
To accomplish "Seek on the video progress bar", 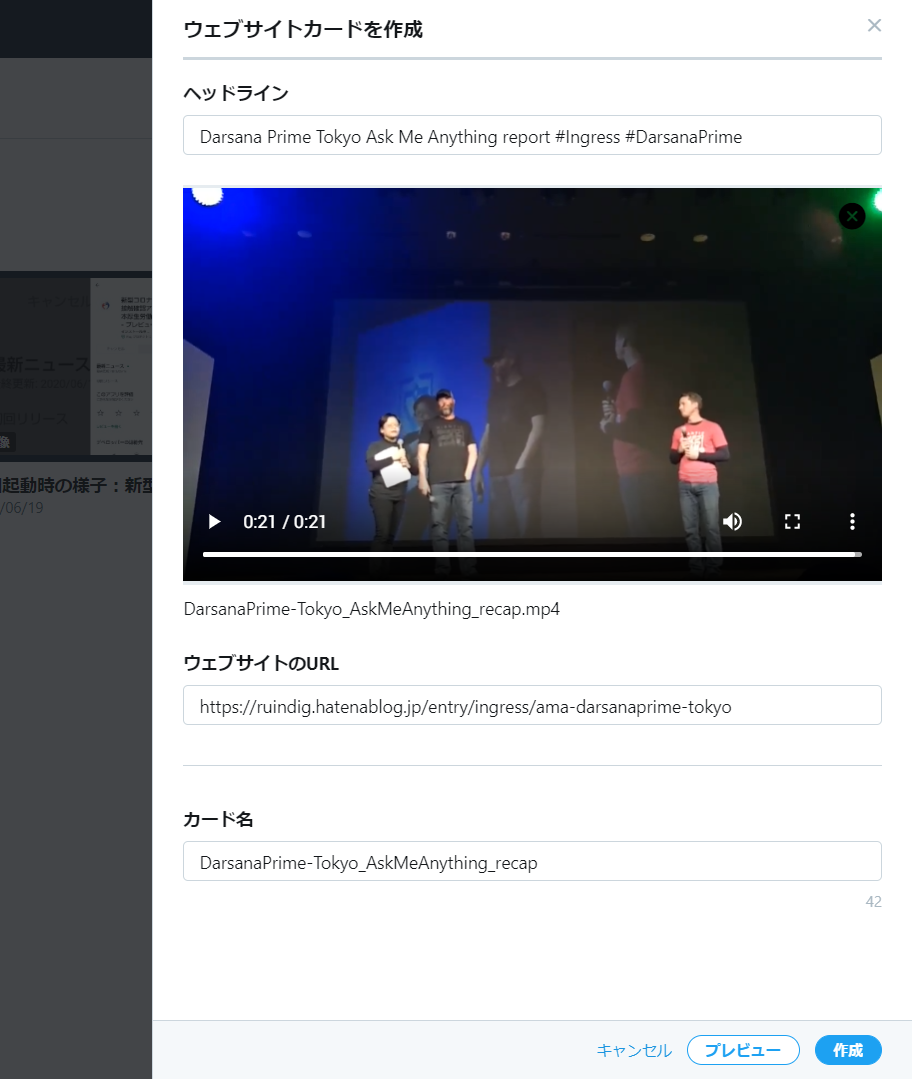I will point(532,554).
